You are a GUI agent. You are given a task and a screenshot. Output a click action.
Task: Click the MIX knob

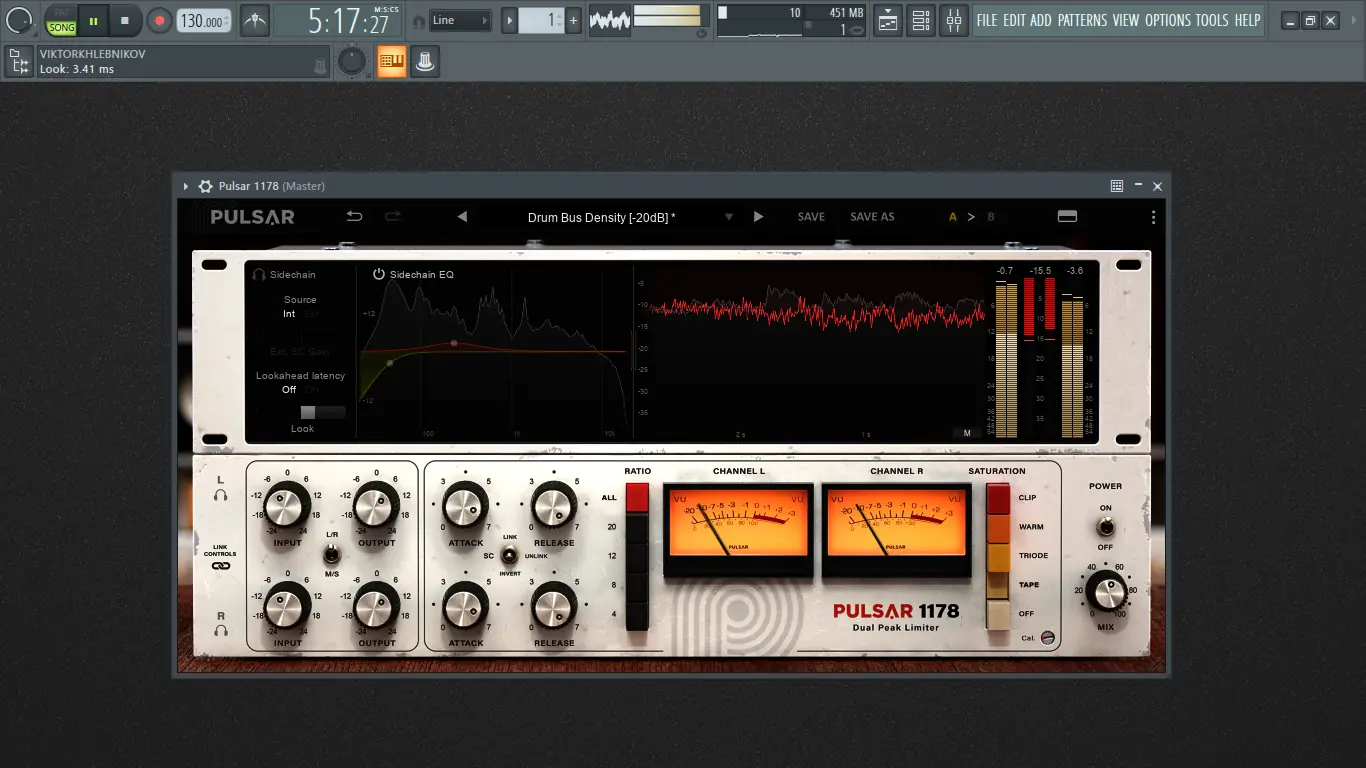(x=1105, y=592)
